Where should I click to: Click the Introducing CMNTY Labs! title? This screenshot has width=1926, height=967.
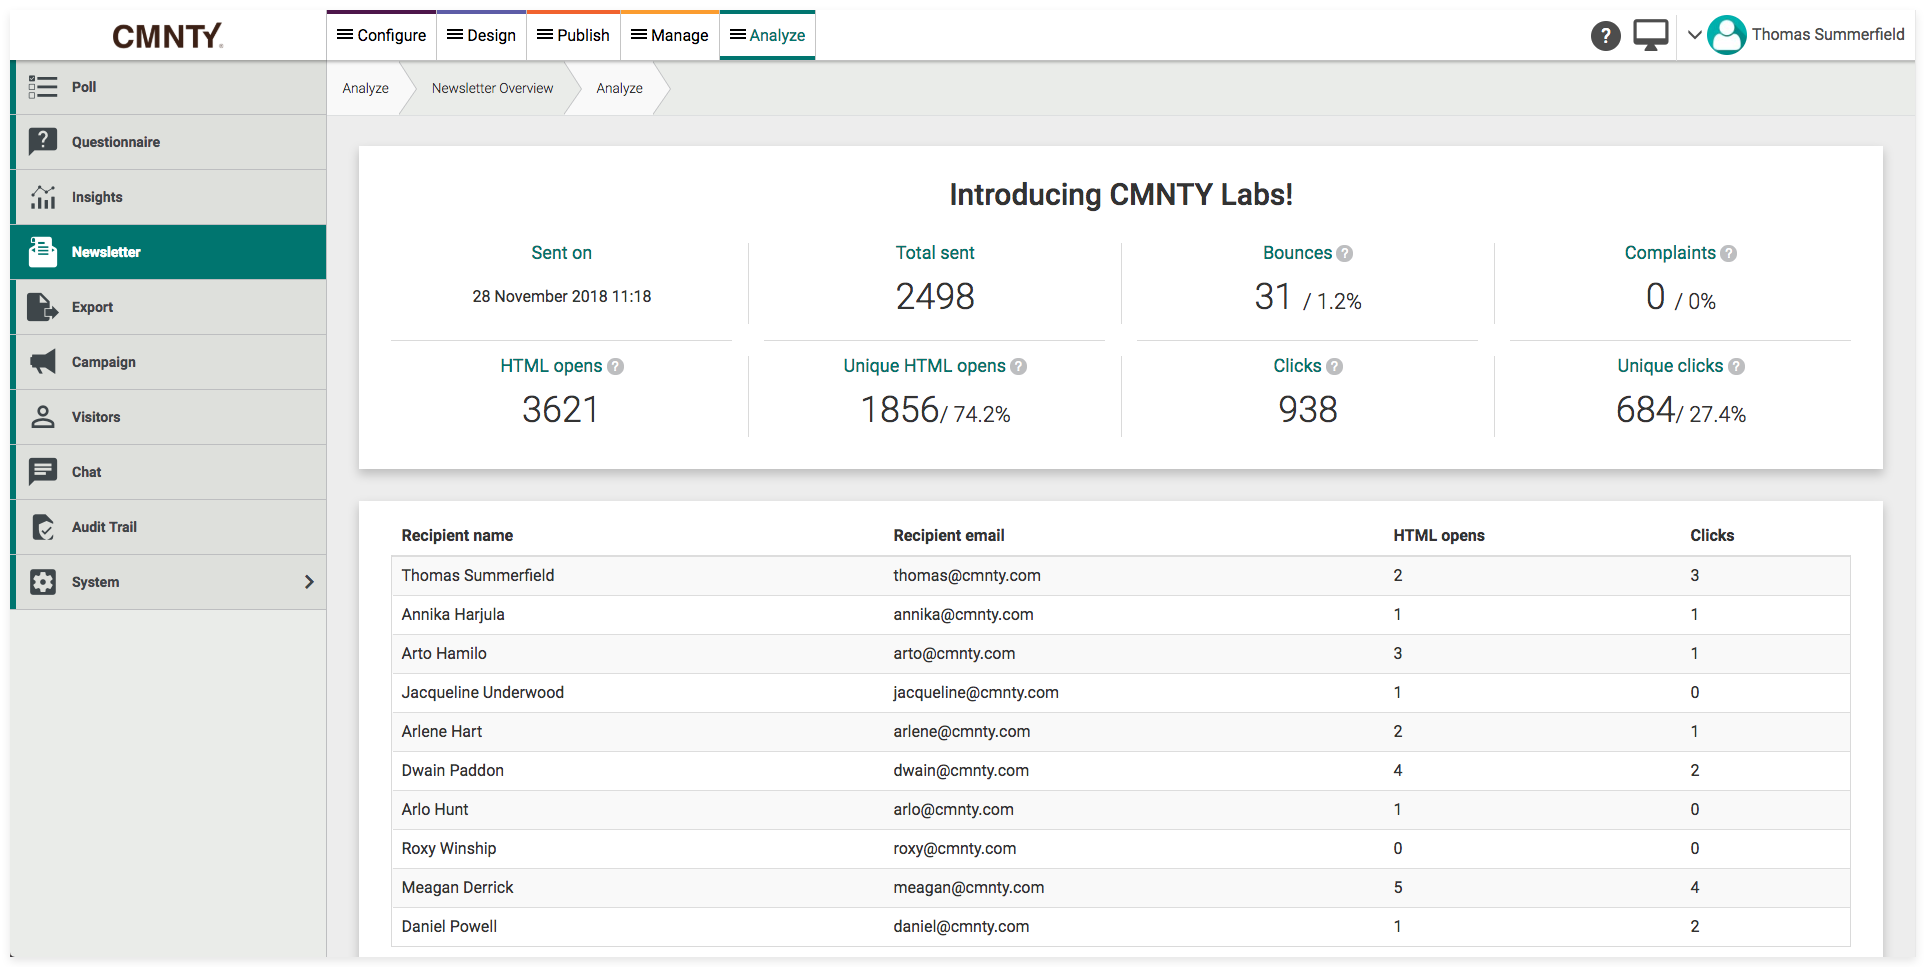[1121, 195]
